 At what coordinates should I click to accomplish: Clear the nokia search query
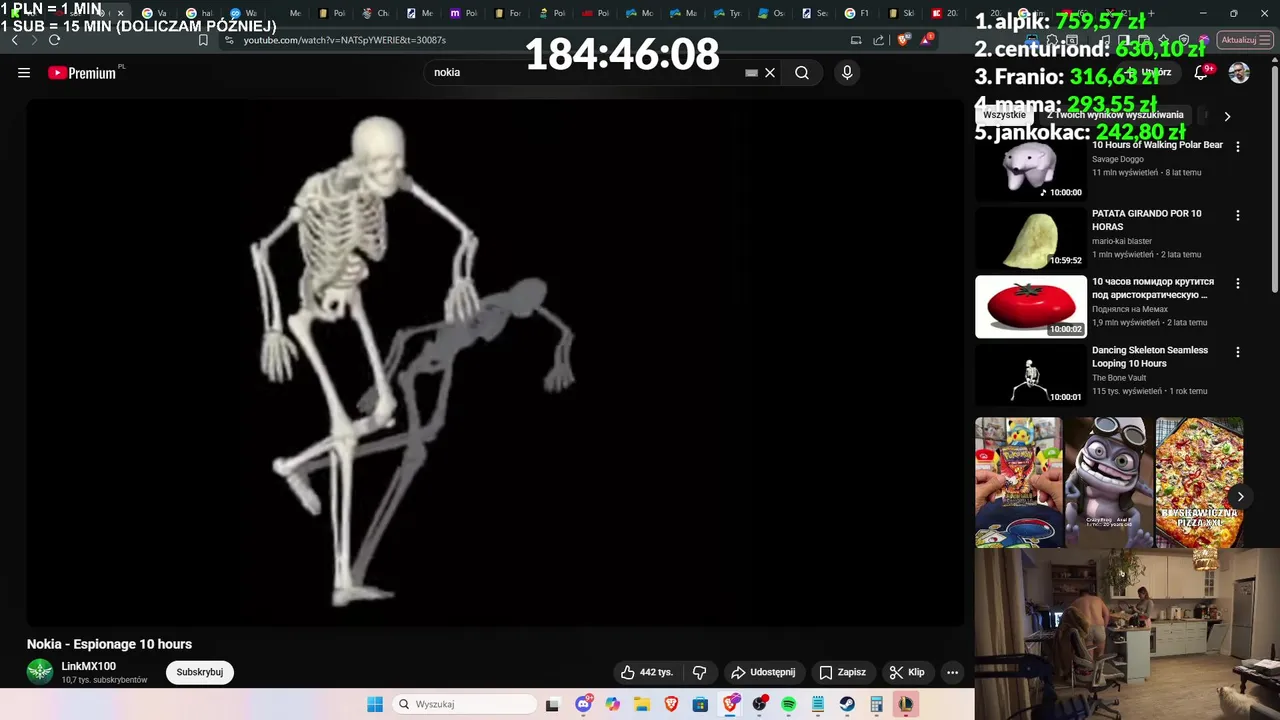[770, 72]
